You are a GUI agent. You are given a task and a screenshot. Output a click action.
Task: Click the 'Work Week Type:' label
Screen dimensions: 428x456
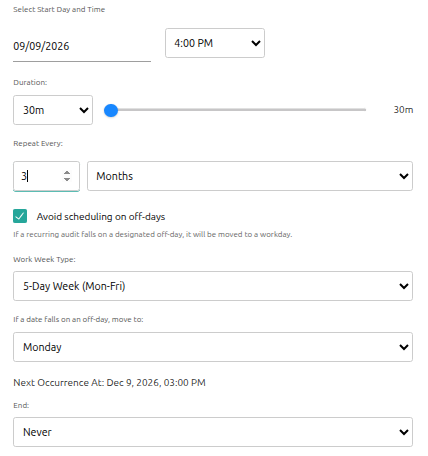point(44,259)
